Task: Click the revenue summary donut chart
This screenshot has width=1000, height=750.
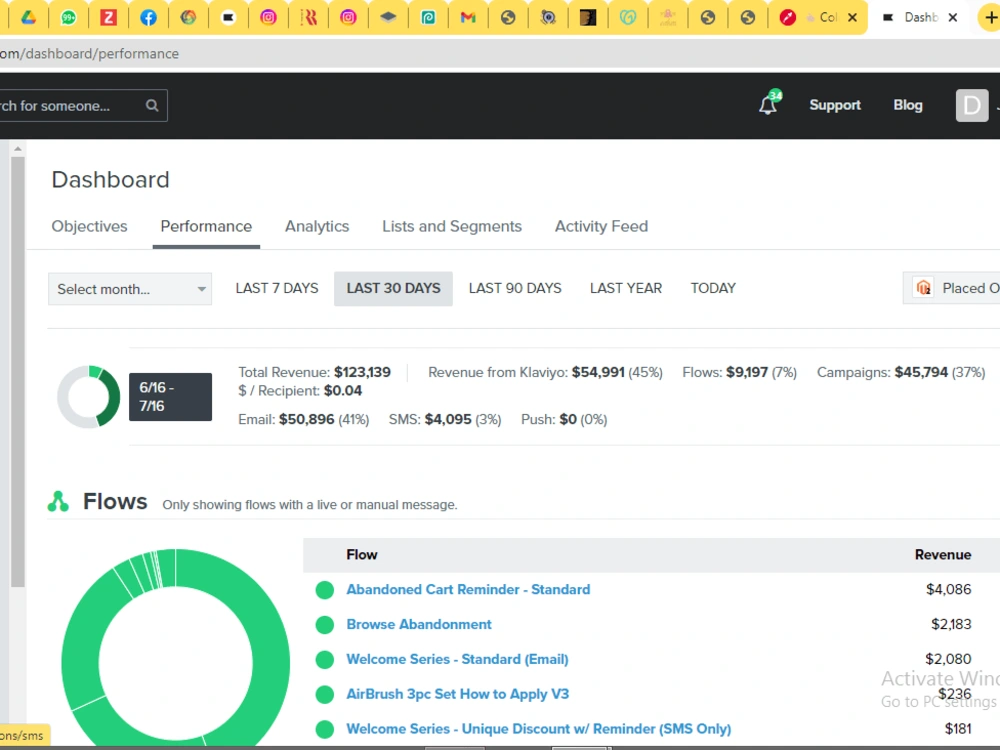Action: (x=89, y=397)
